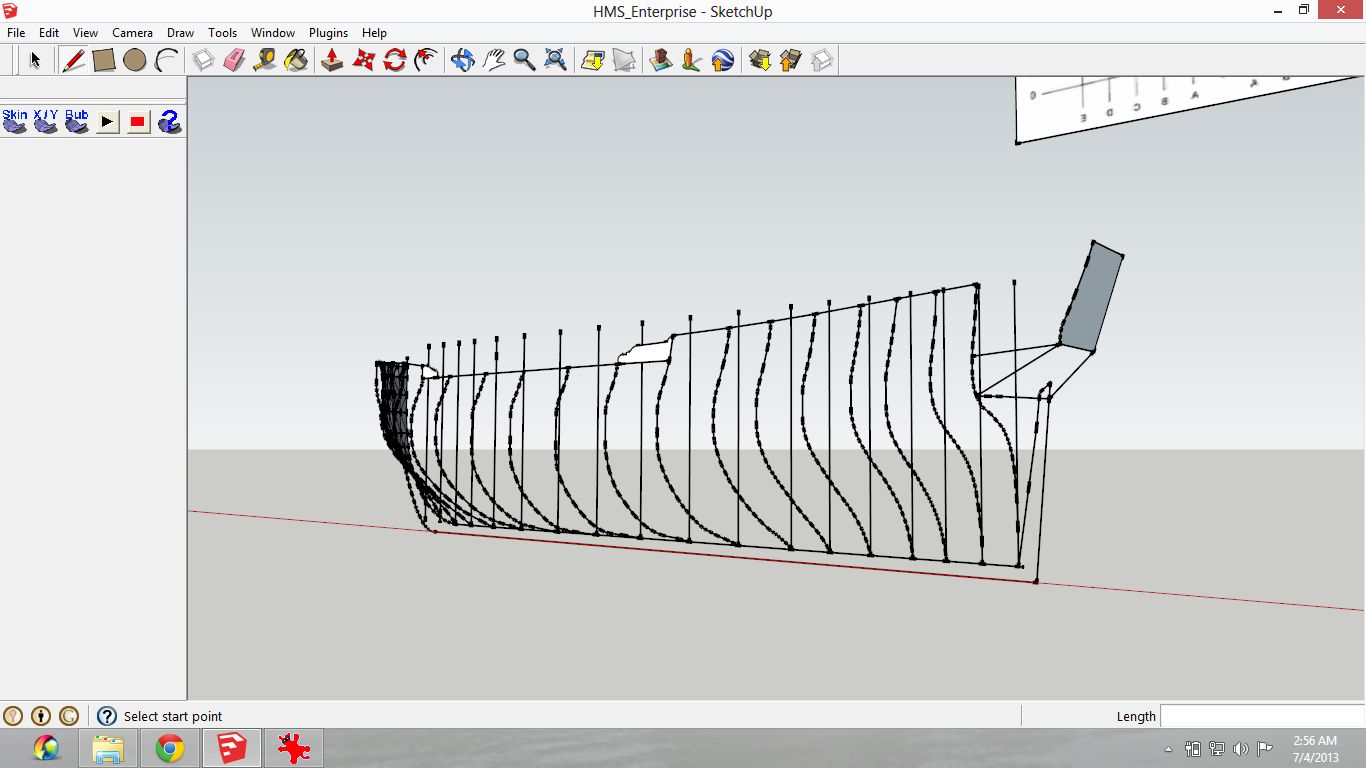
Task: Choose the Select arrow tool
Action: pos(35,60)
